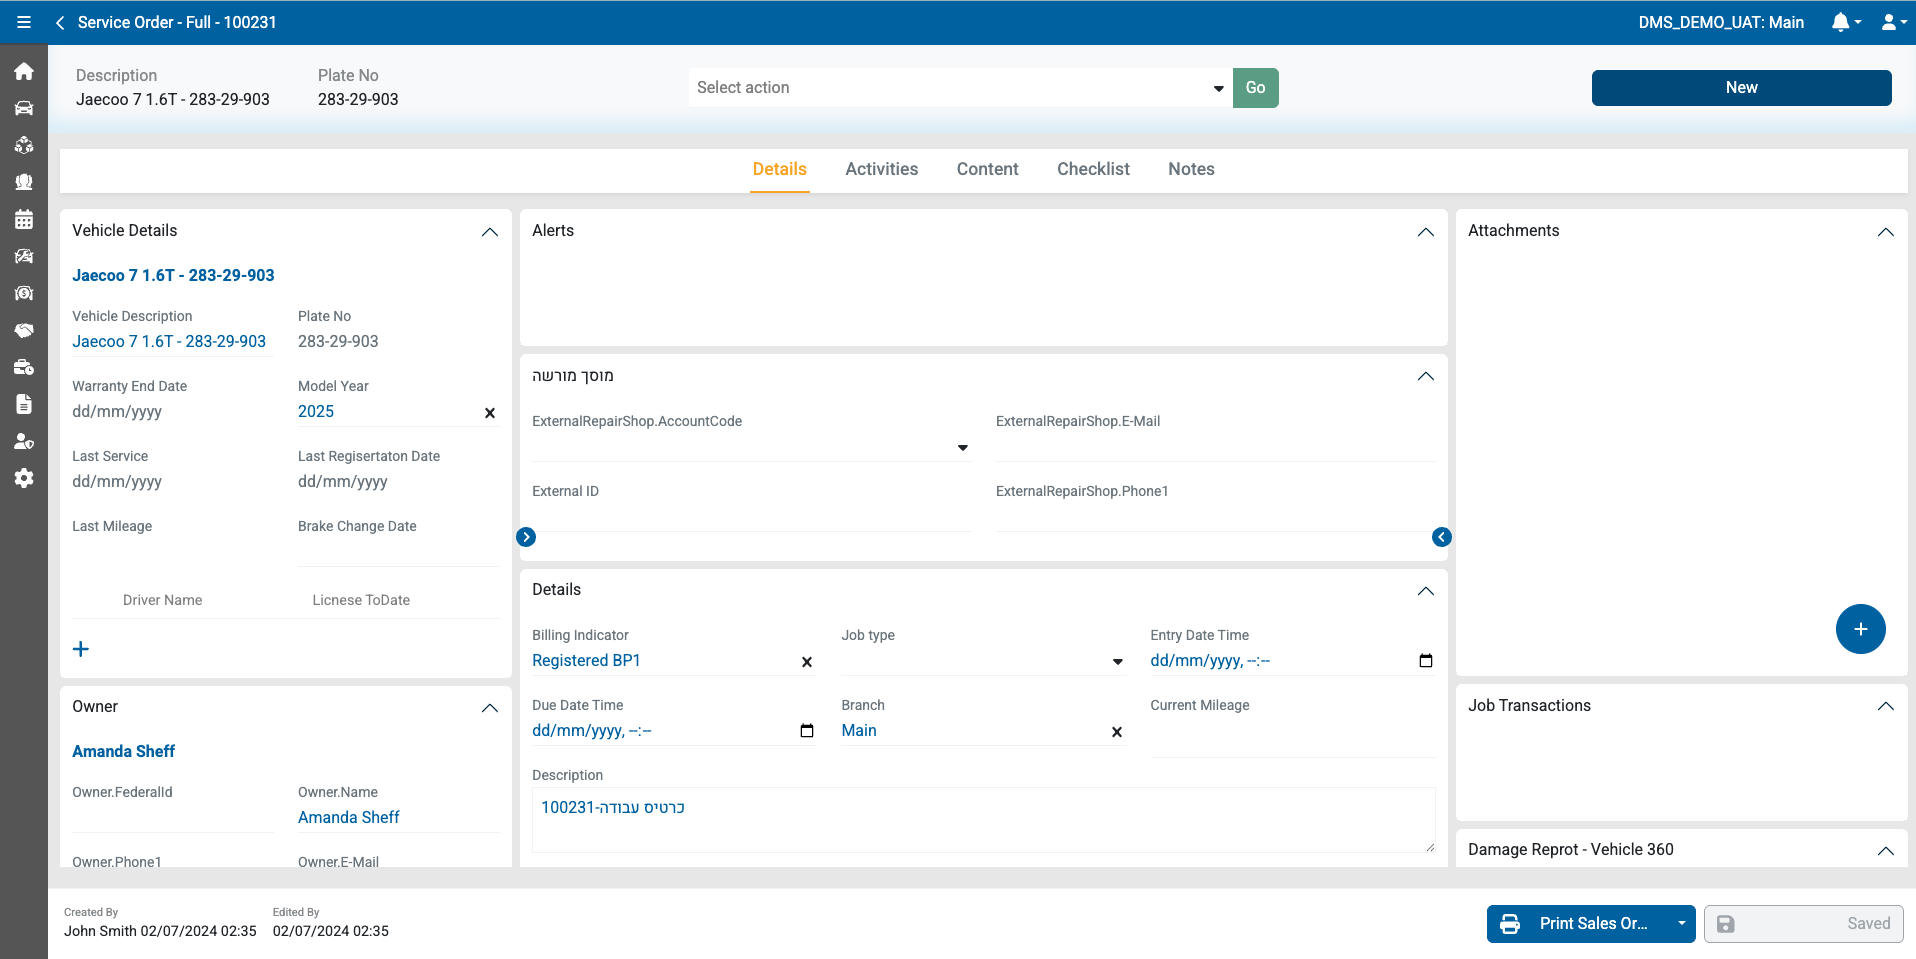Click the Last Service date field
Viewport: 1916px width, 959px height.
pos(172,481)
